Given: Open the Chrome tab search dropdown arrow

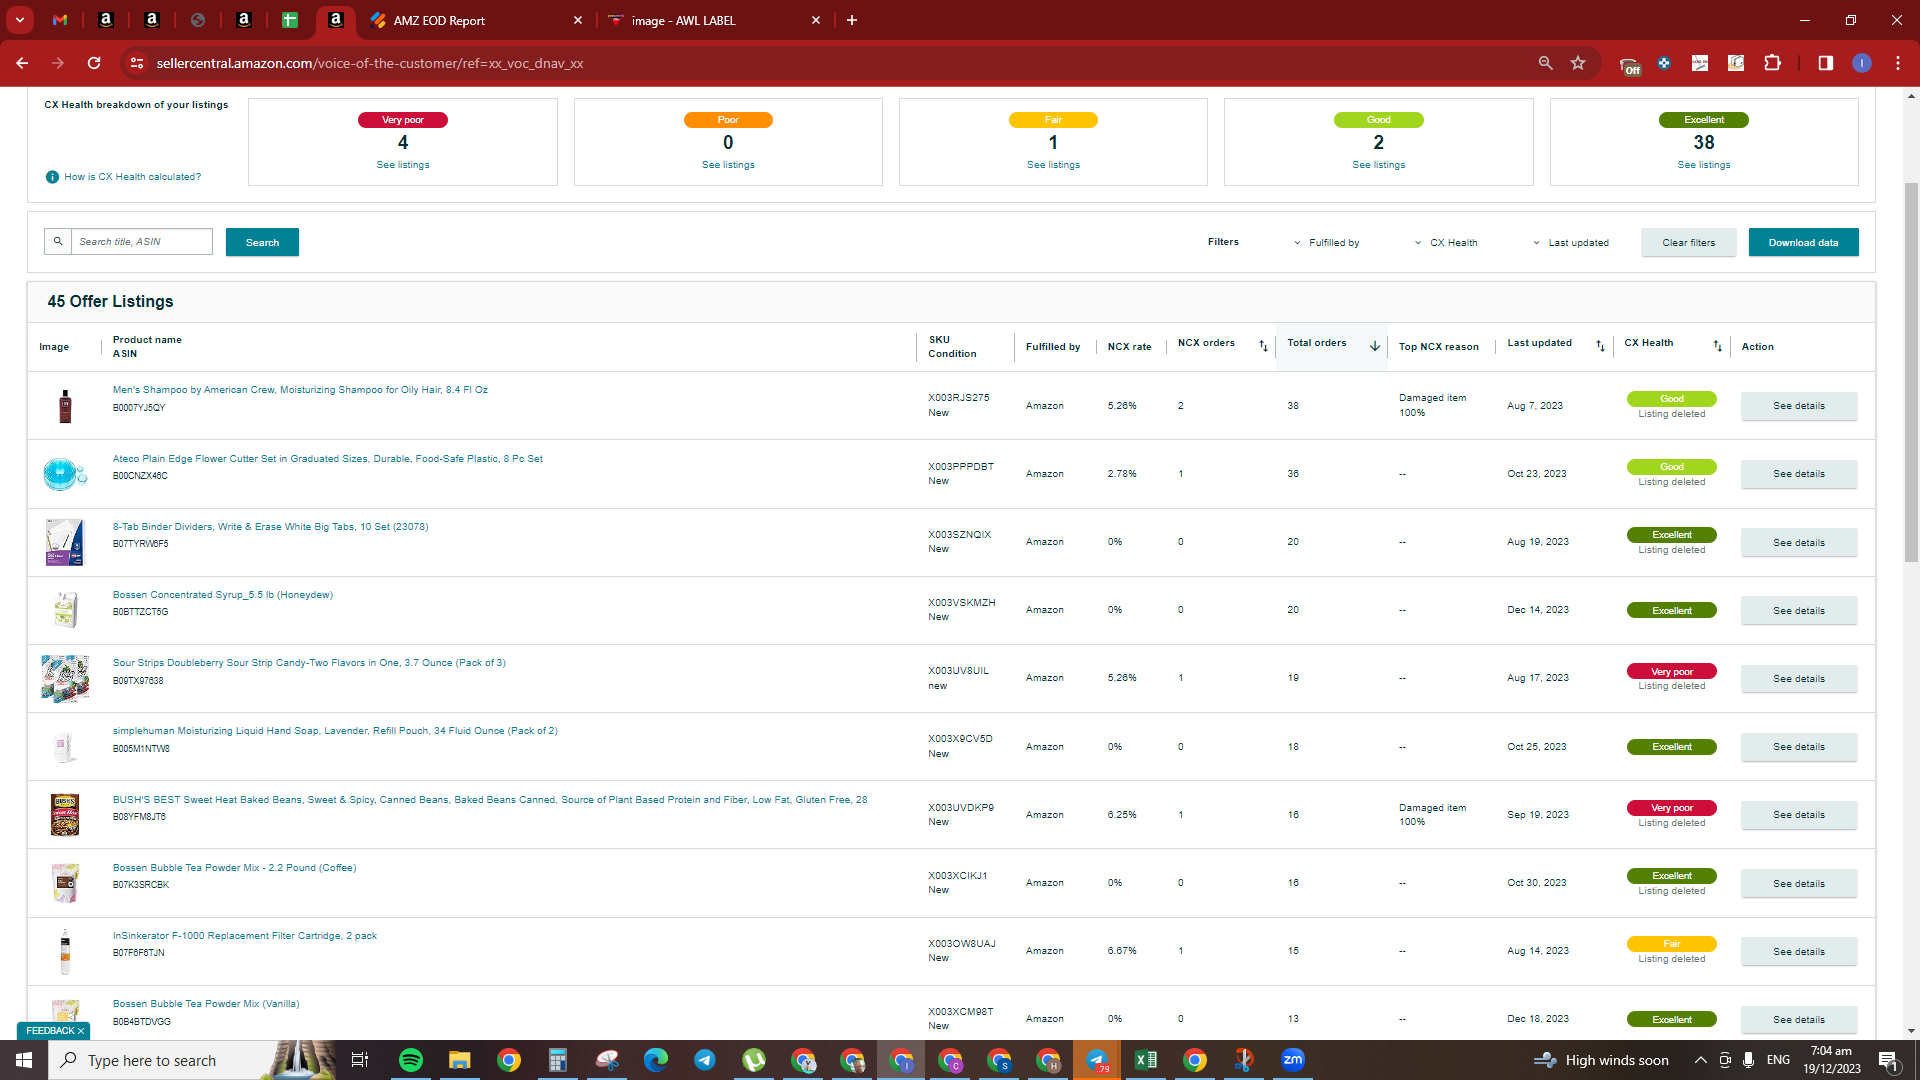Looking at the screenshot, I should click(19, 20).
